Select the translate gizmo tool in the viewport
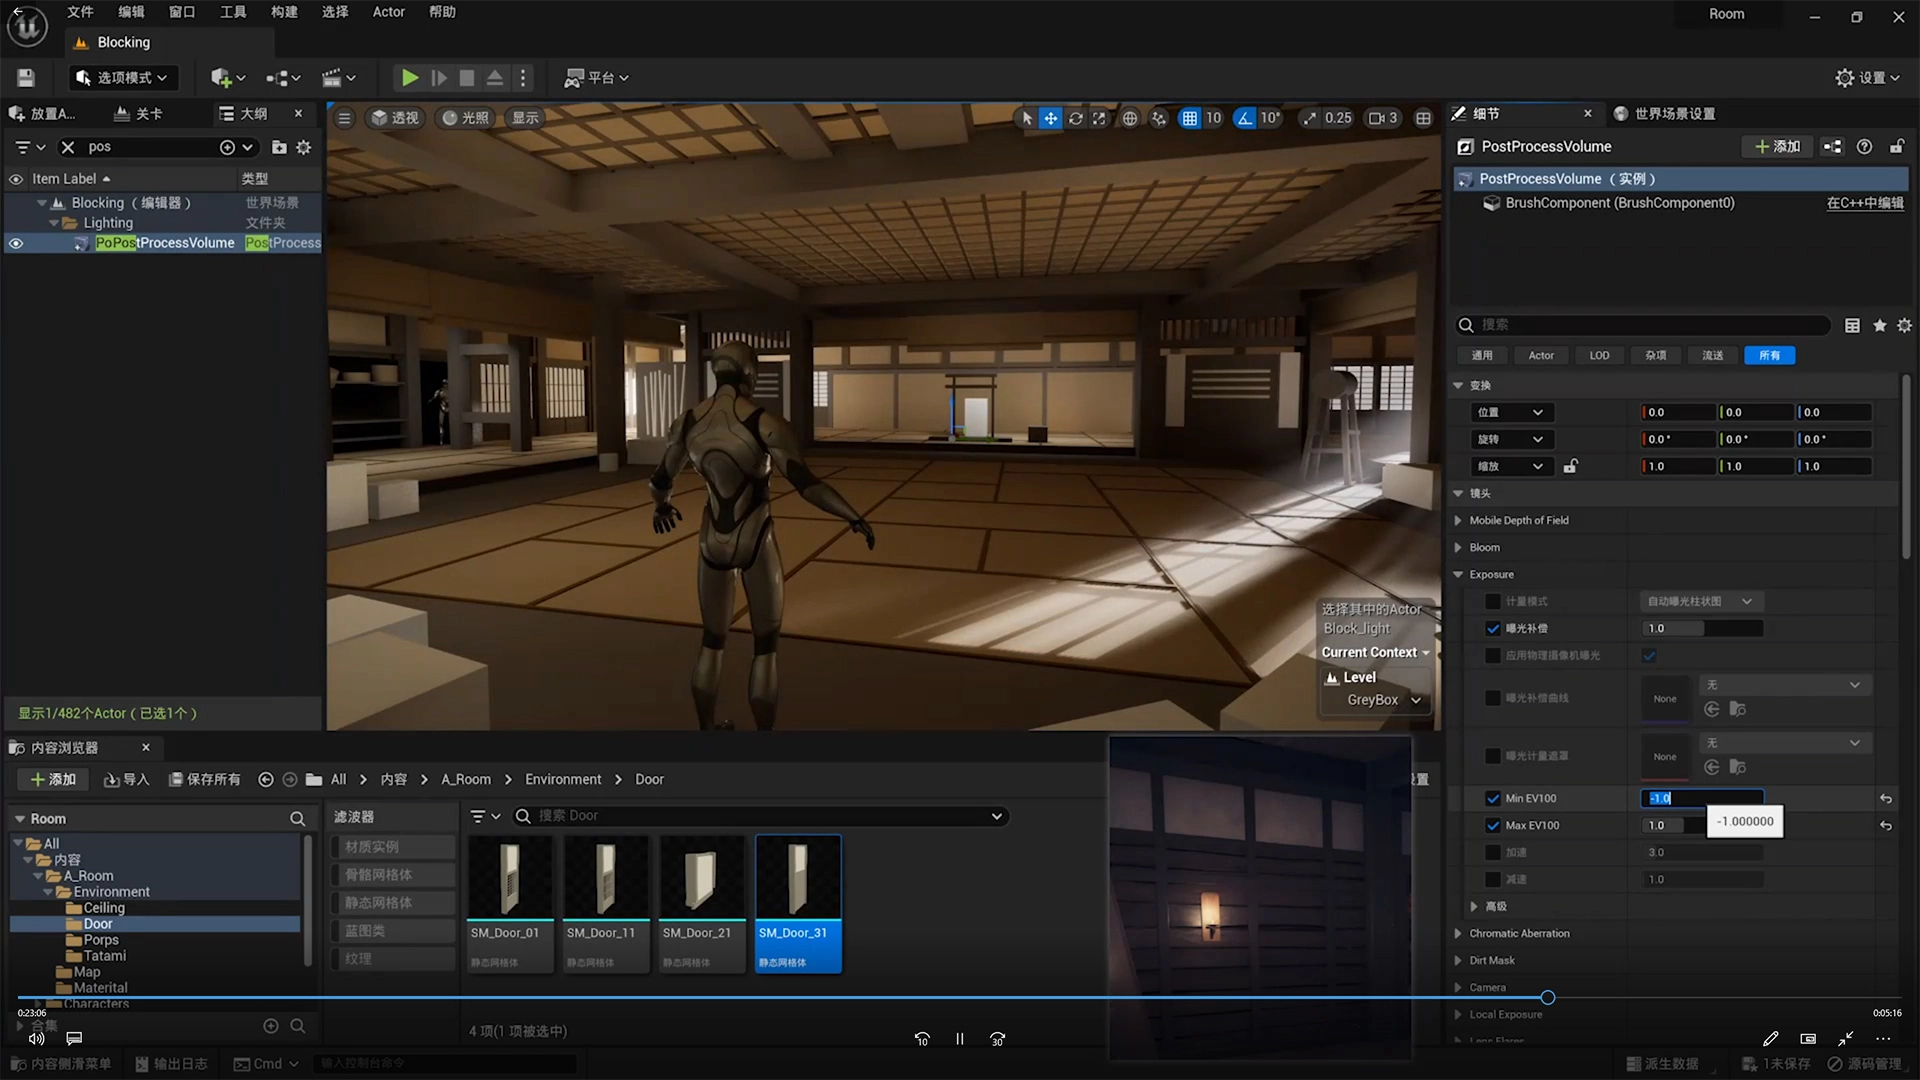Image resolution: width=1920 pixels, height=1080 pixels. tap(1050, 118)
